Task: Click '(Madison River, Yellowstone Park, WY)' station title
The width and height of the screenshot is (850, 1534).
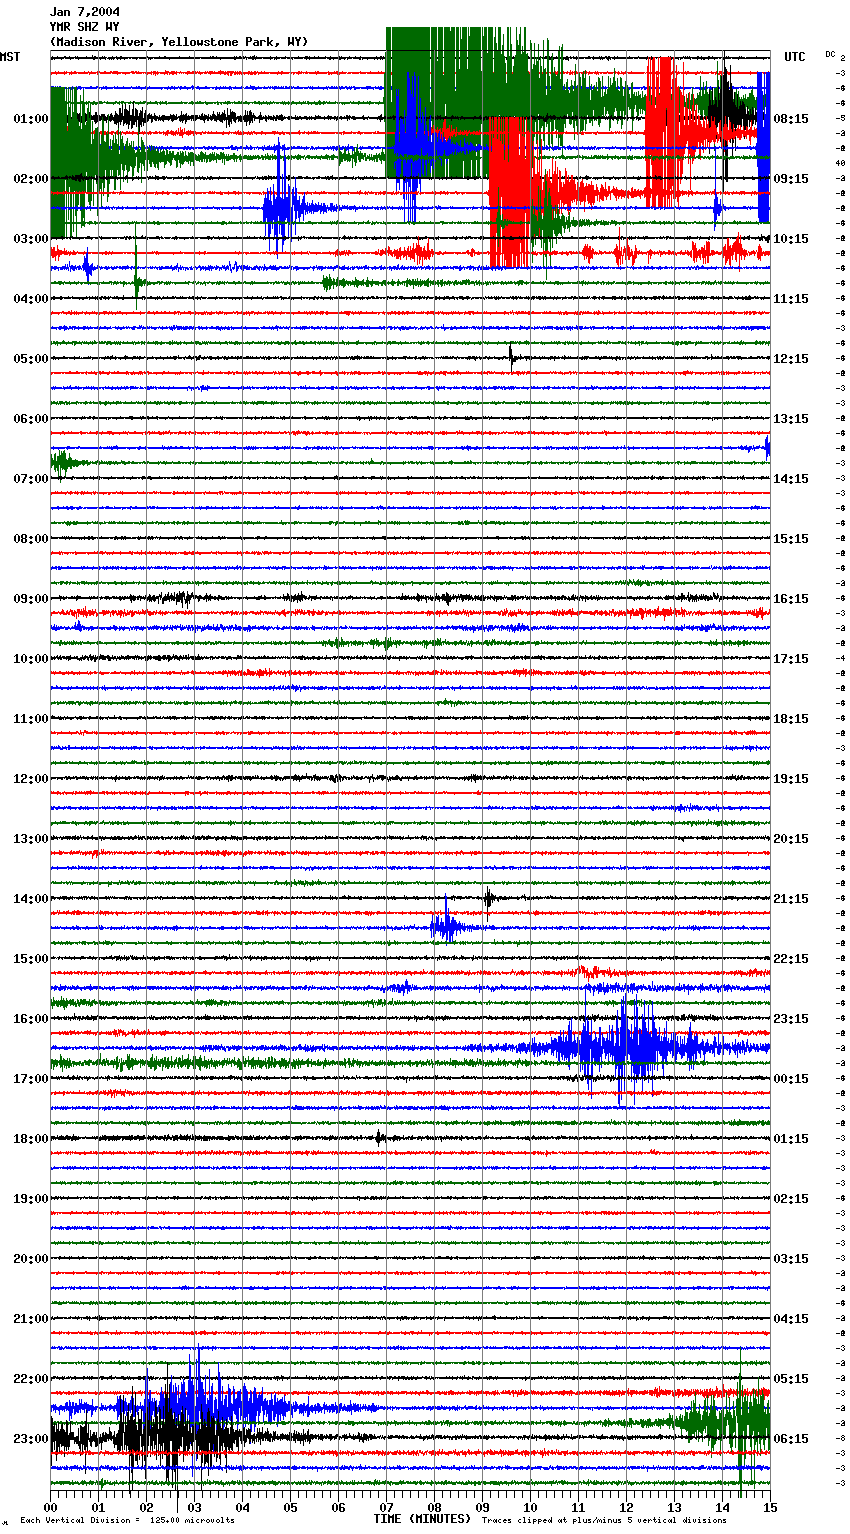Action: point(179,42)
